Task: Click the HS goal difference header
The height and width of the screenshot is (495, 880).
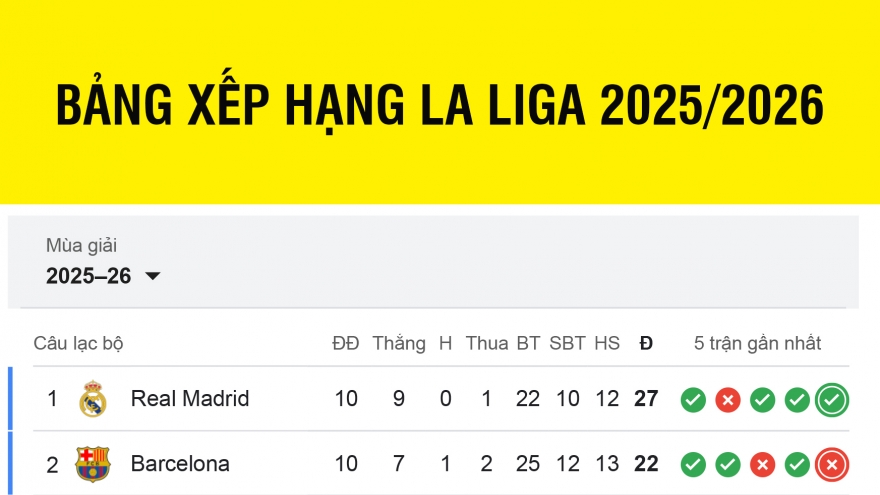Action: tap(607, 343)
